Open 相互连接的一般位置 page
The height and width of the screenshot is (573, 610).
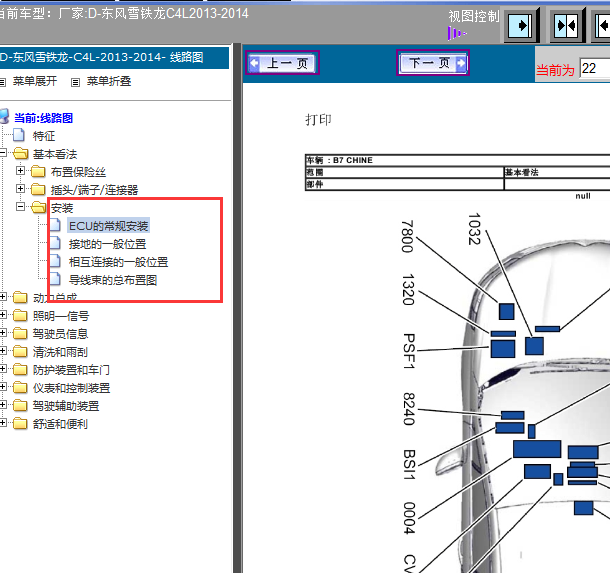click(x=118, y=262)
